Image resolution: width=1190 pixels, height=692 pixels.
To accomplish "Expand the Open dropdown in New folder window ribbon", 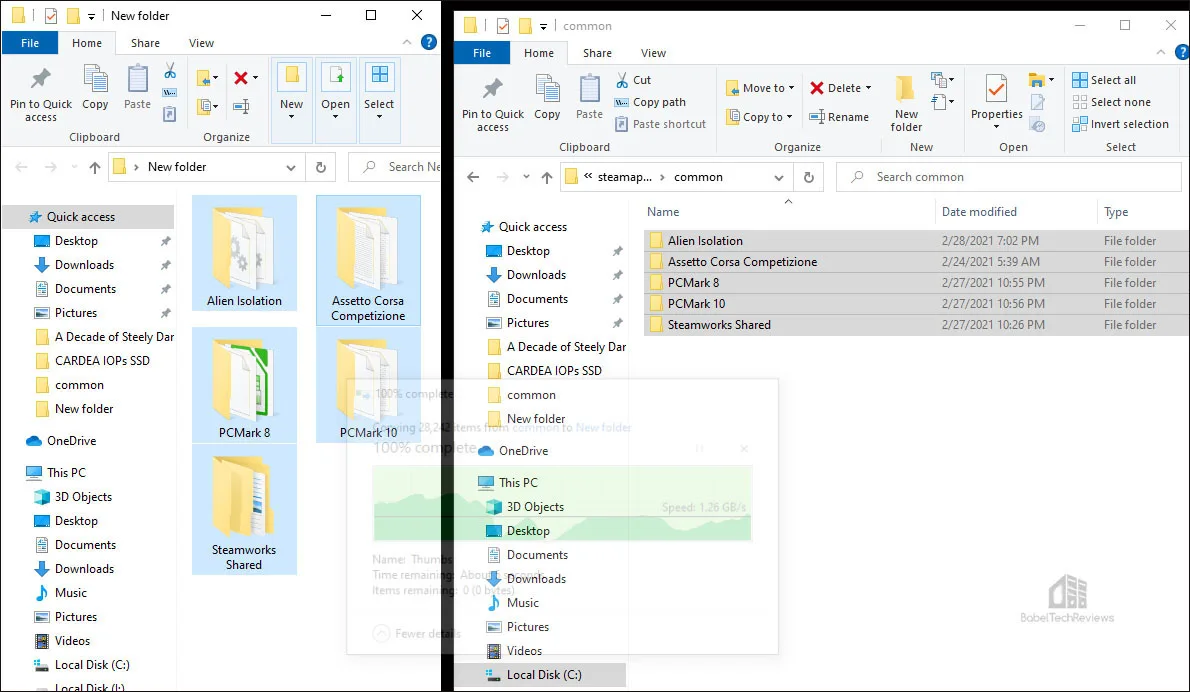I will (335, 102).
